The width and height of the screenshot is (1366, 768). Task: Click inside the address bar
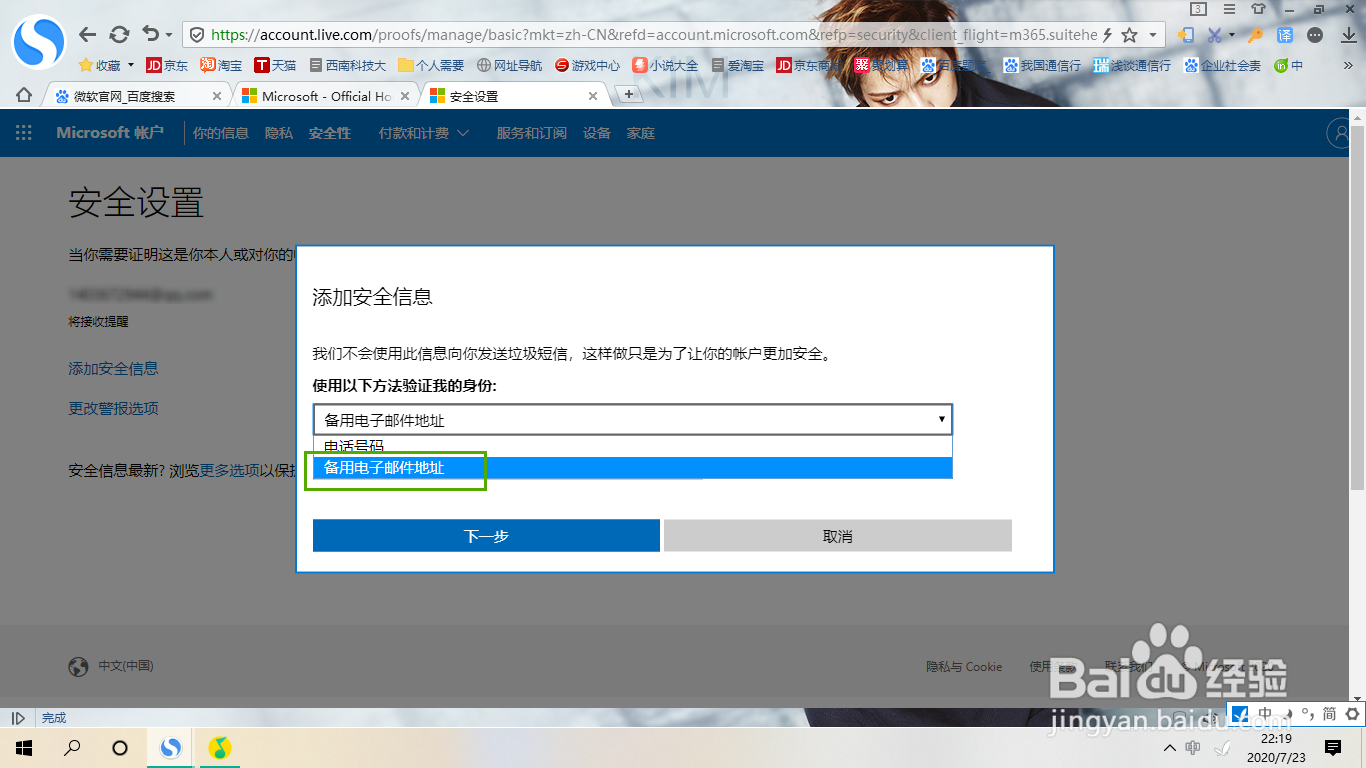click(600, 33)
